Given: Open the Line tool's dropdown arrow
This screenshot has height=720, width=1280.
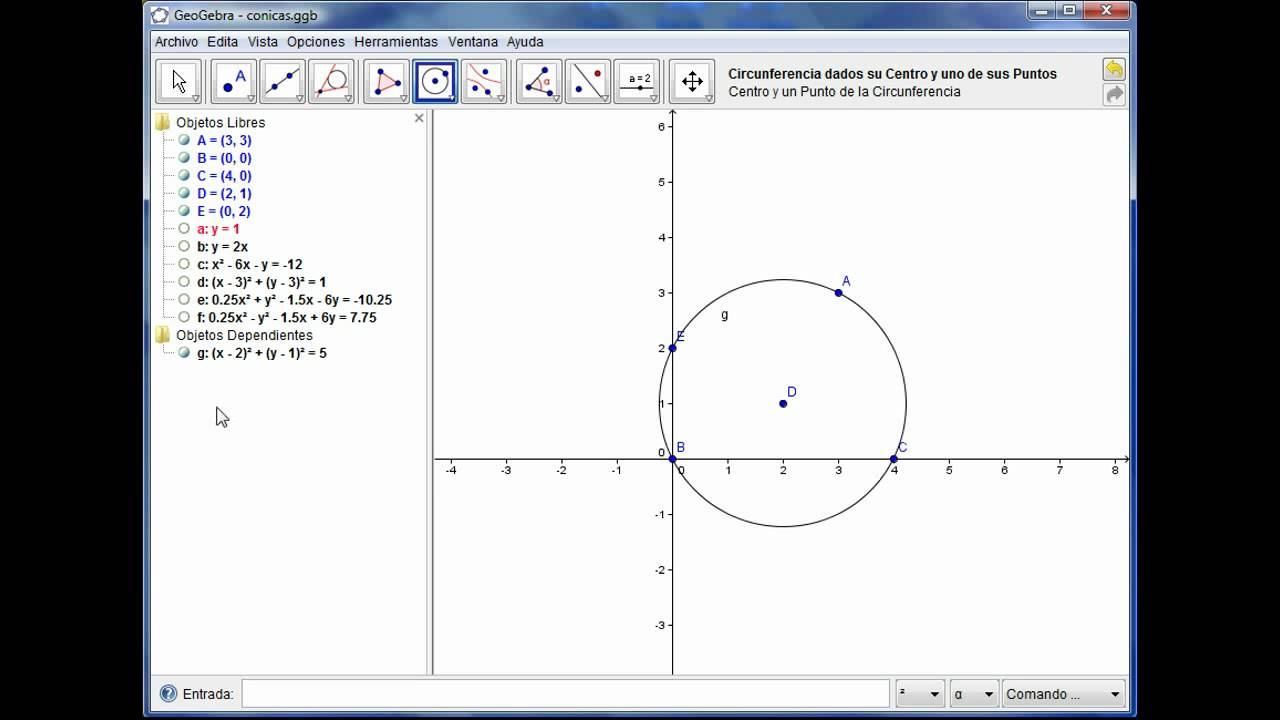Looking at the screenshot, I should pyautogui.click(x=299, y=98).
